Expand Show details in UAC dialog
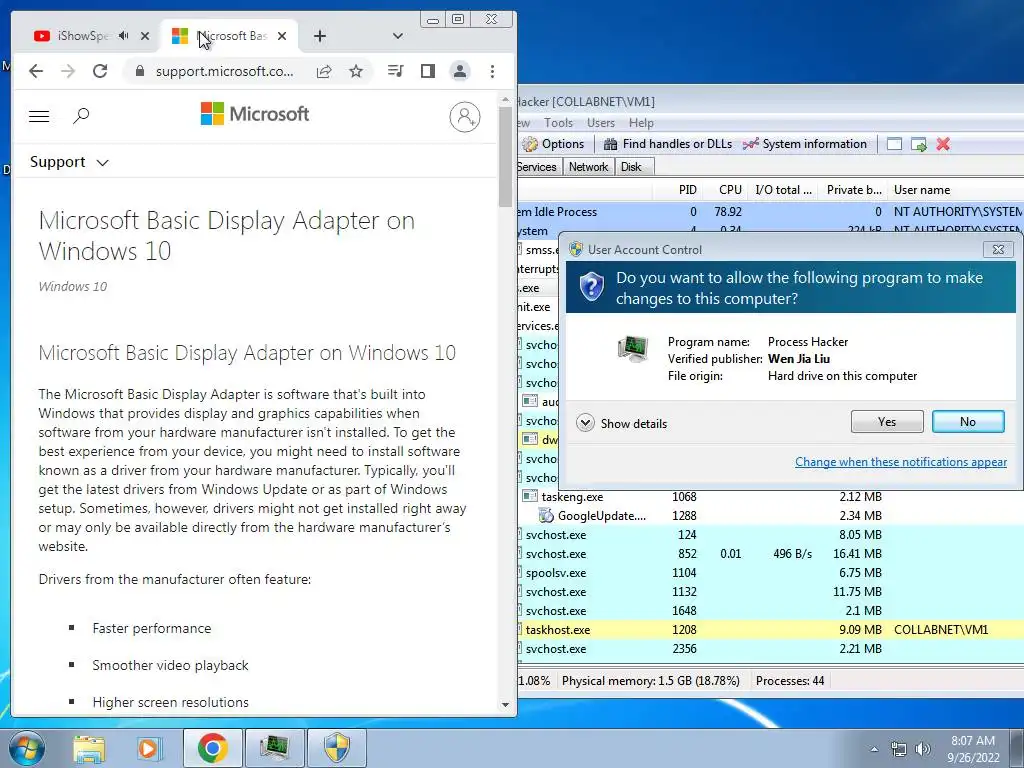The height and width of the screenshot is (768, 1024). point(622,423)
